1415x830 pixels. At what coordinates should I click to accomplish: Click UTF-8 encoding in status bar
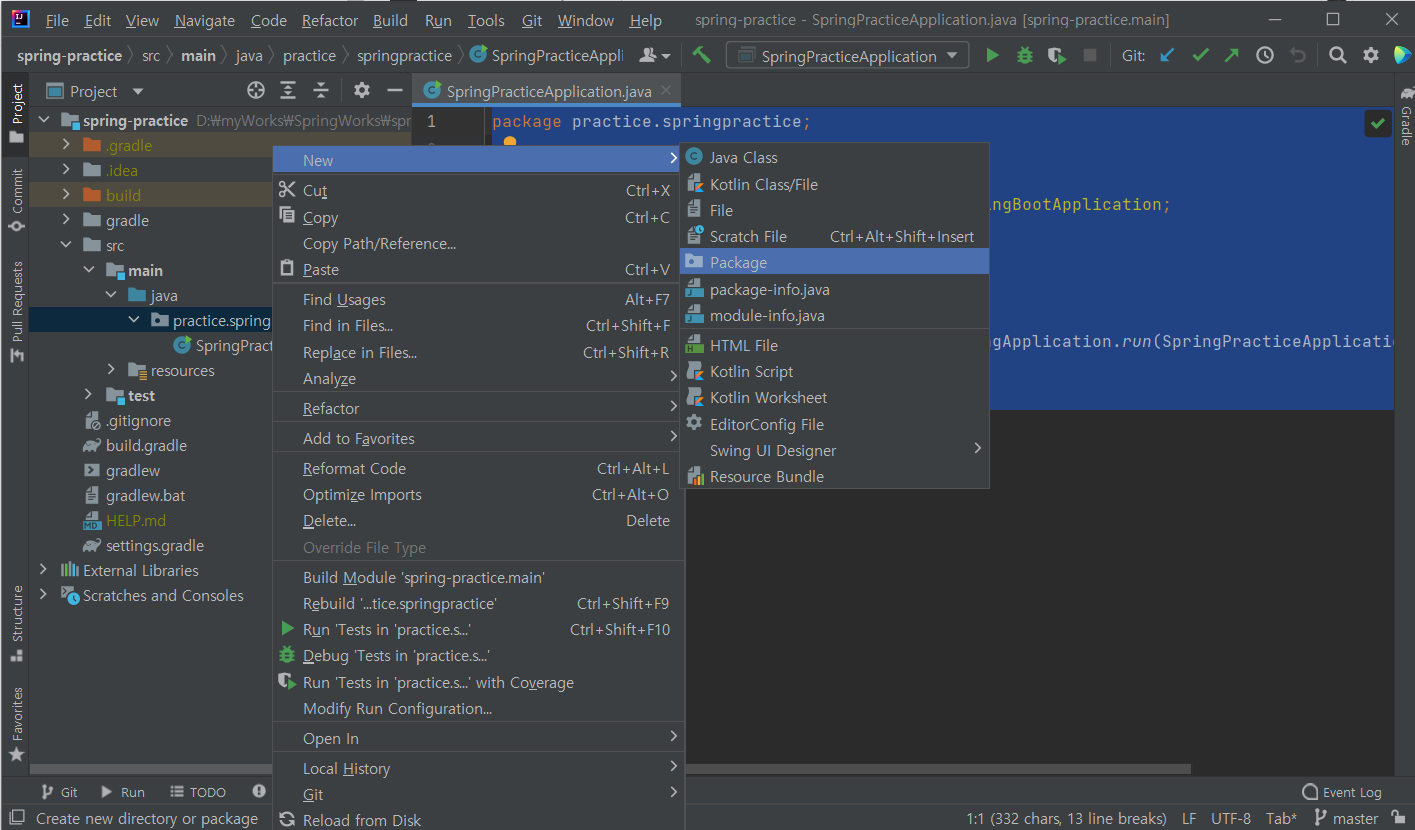(1231, 818)
